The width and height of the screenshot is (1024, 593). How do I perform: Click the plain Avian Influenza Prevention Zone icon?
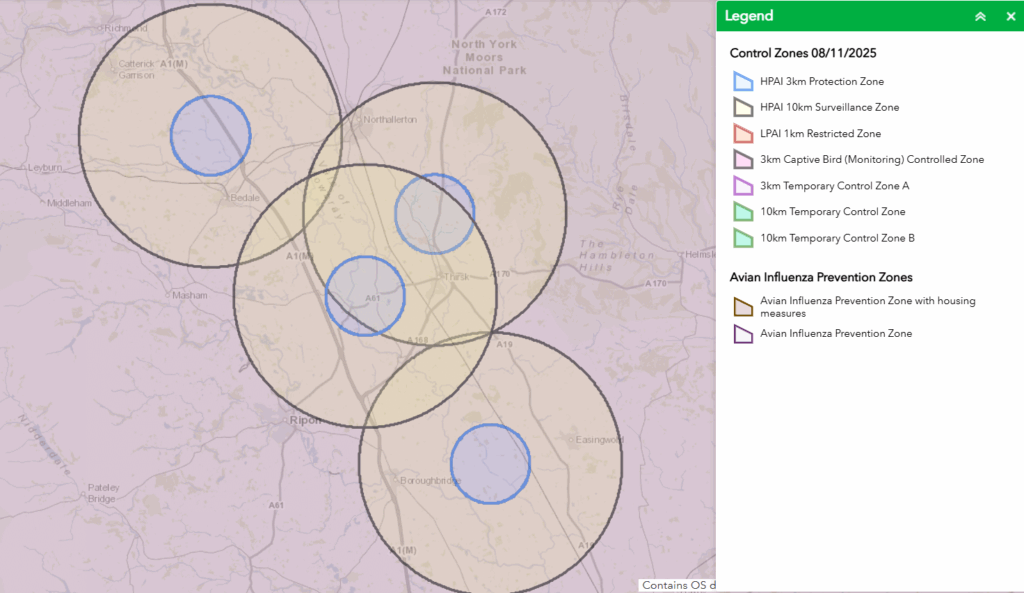tap(742, 334)
